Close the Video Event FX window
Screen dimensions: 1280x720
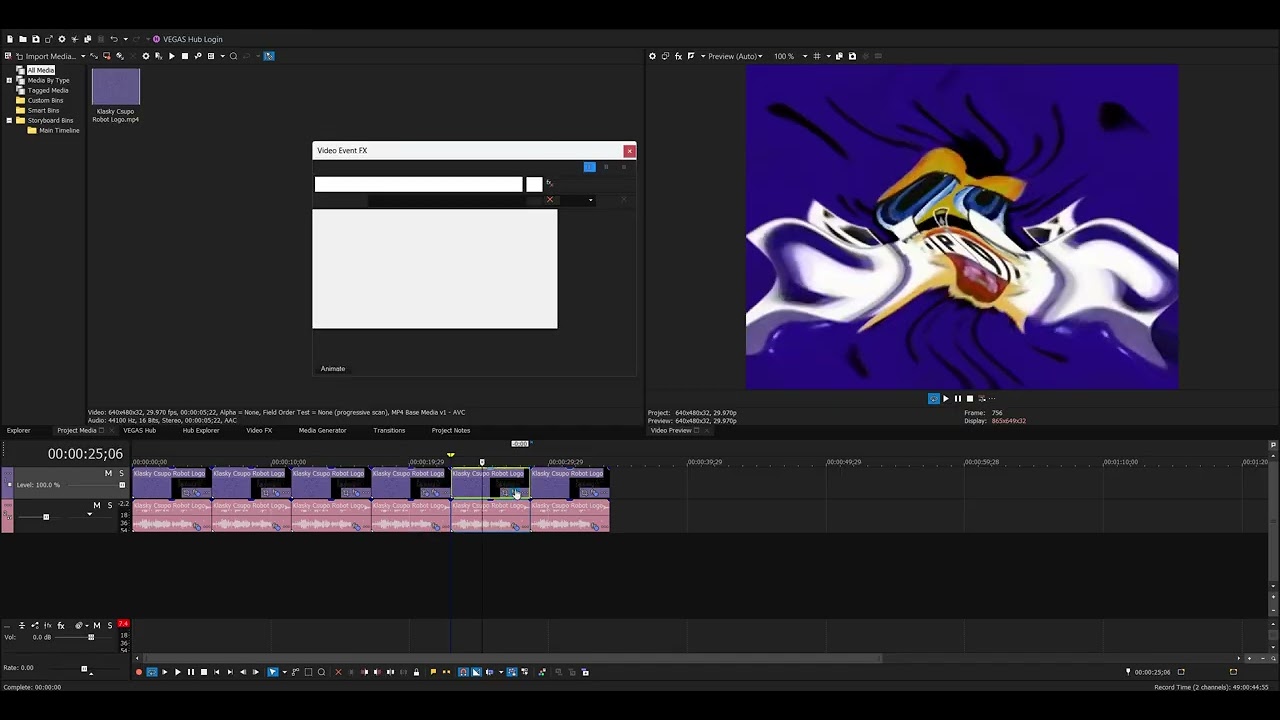click(629, 151)
